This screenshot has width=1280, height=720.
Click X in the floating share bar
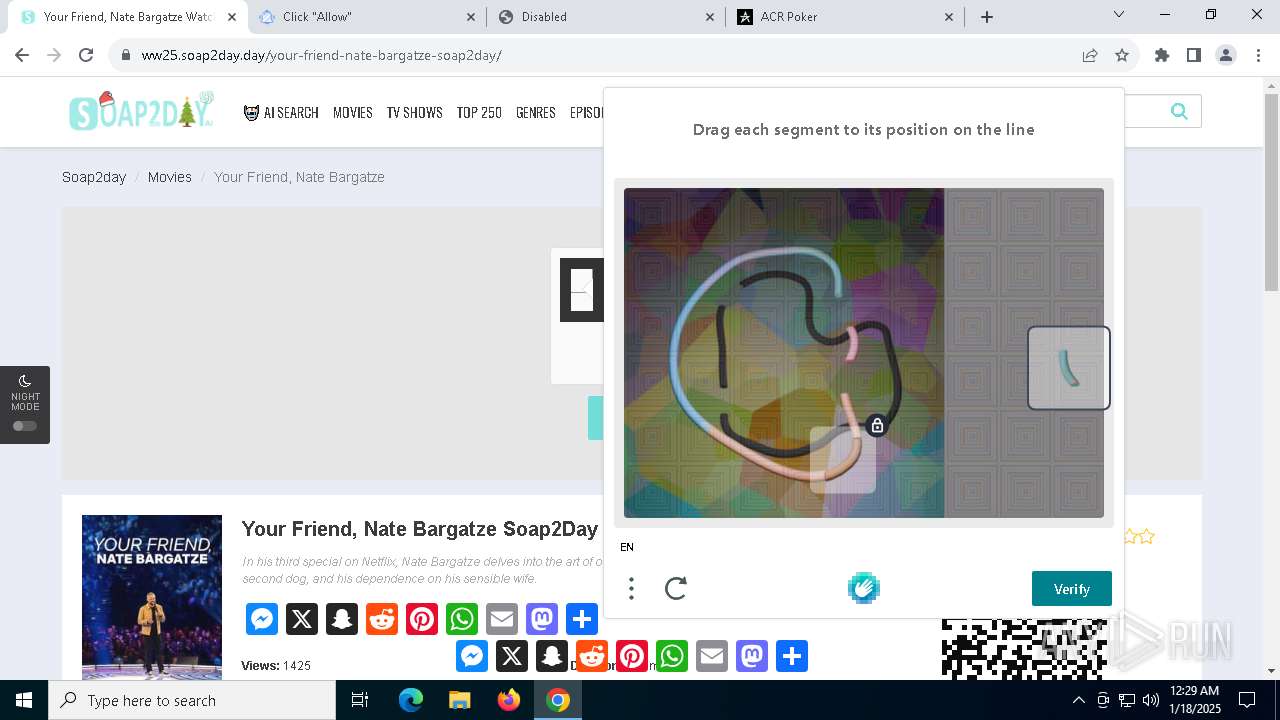tap(512, 656)
